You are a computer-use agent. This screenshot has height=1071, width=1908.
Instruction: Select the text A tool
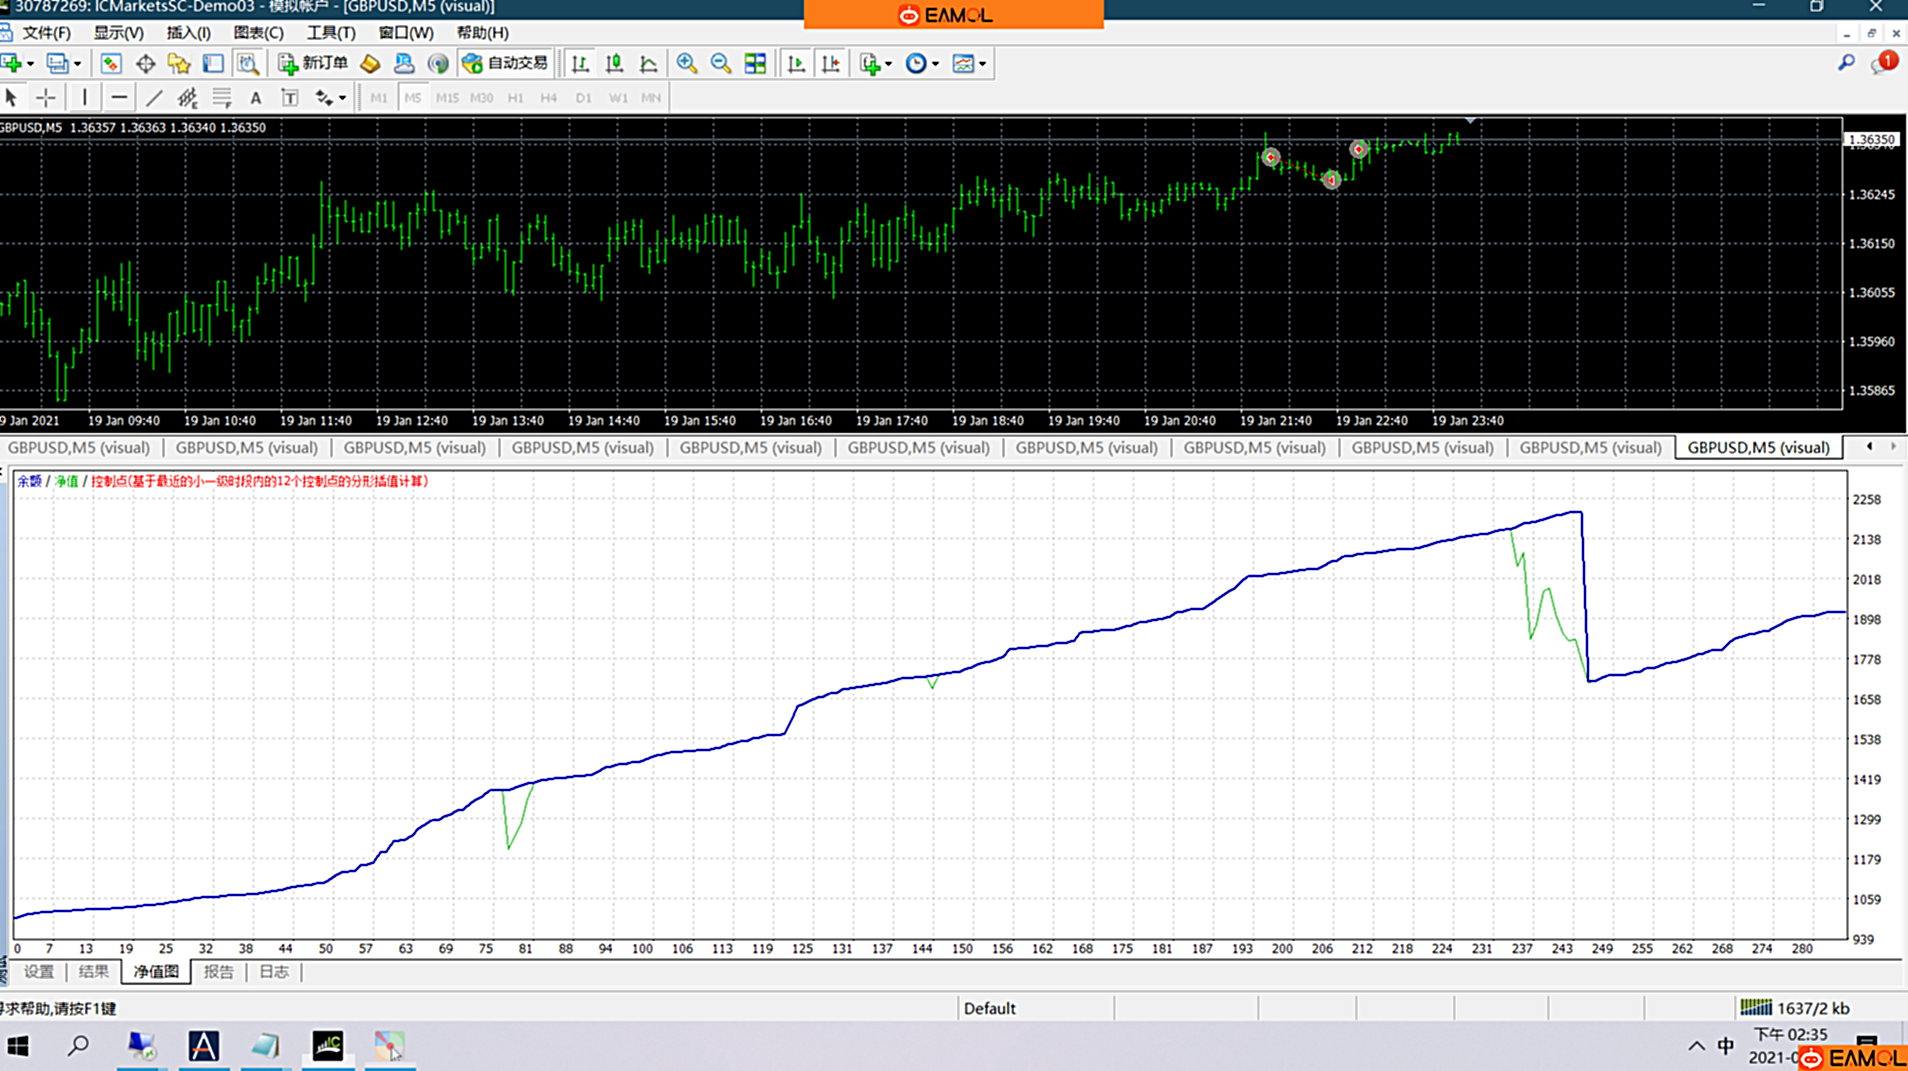[x=256, y=97]
